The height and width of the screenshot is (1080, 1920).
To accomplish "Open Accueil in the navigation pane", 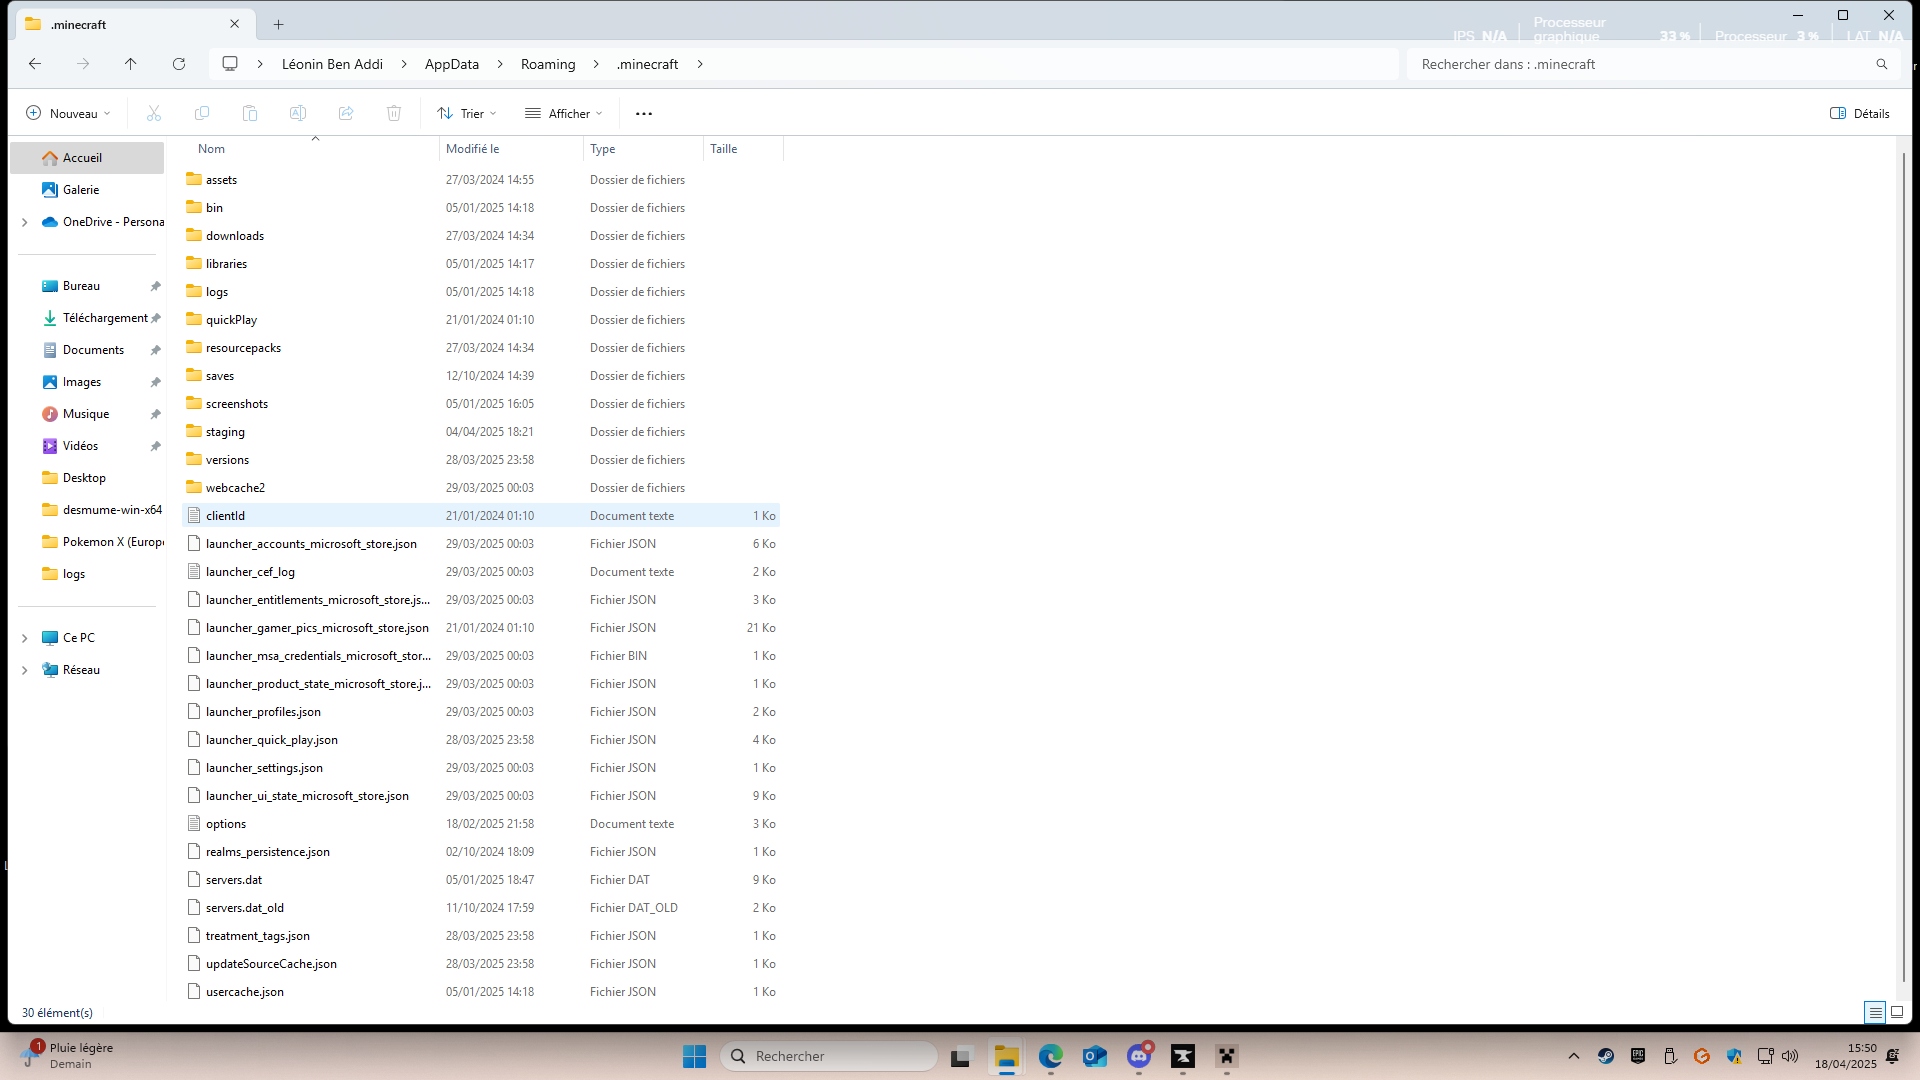I will 87,158.
